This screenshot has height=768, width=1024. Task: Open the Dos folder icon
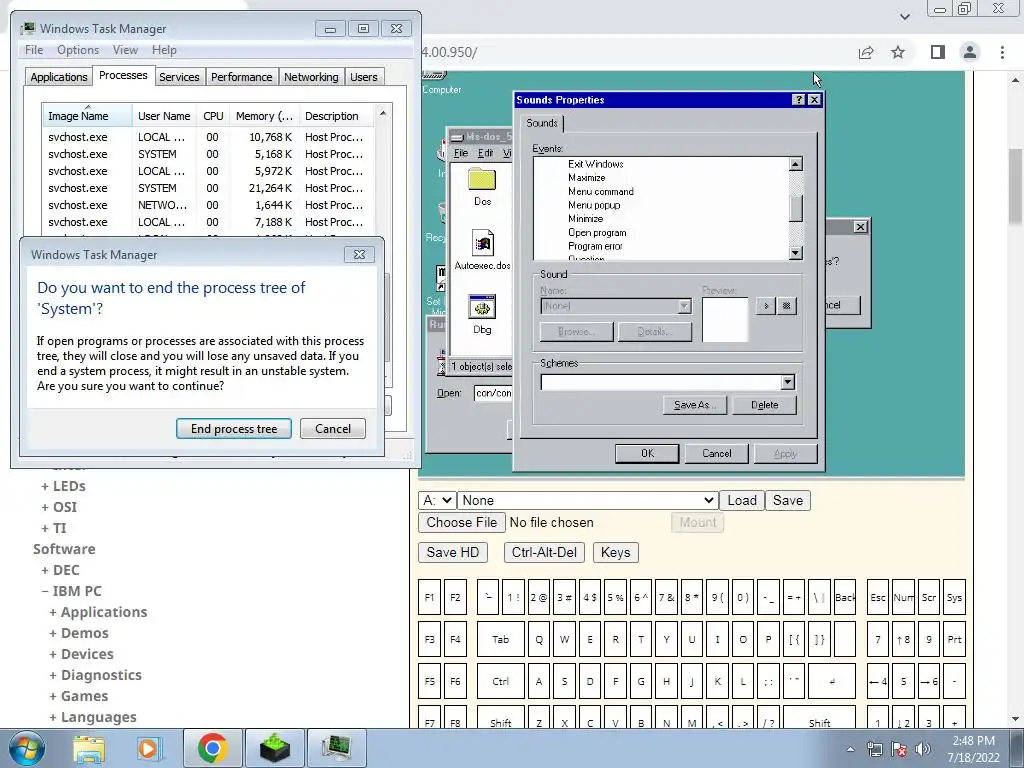pyautogui.click(x=482, y=180)
